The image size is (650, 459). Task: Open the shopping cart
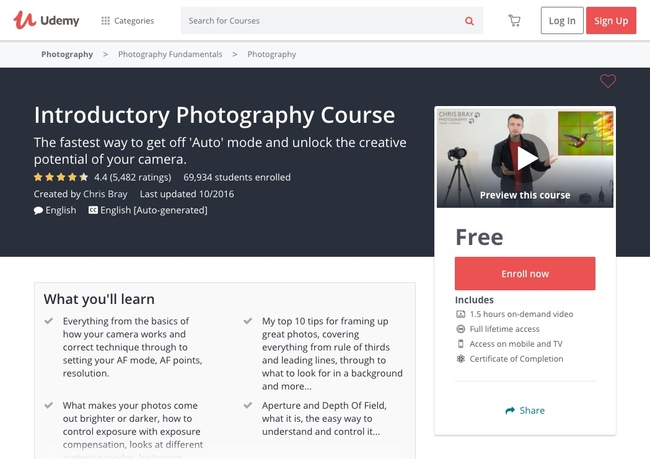coord(514,21)
